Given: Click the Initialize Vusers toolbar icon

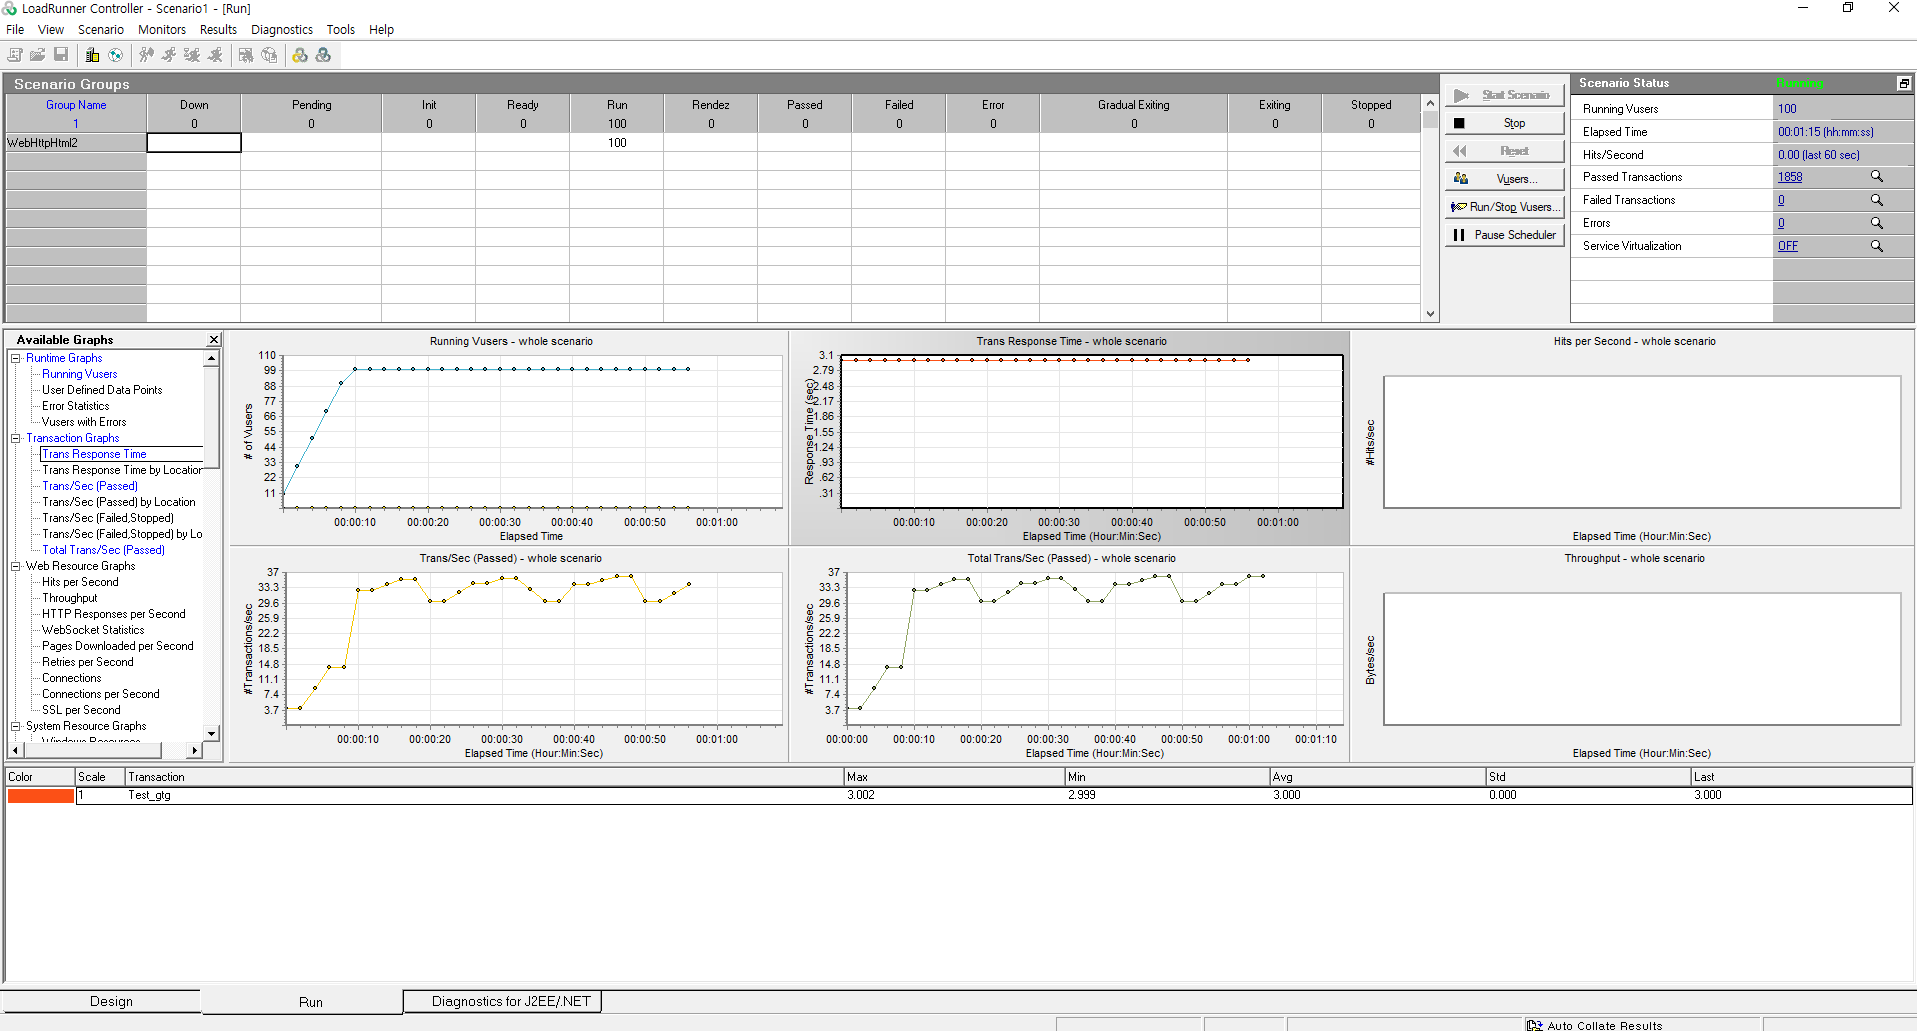Looking at the screenshot, I should click(x=147, y=55).
